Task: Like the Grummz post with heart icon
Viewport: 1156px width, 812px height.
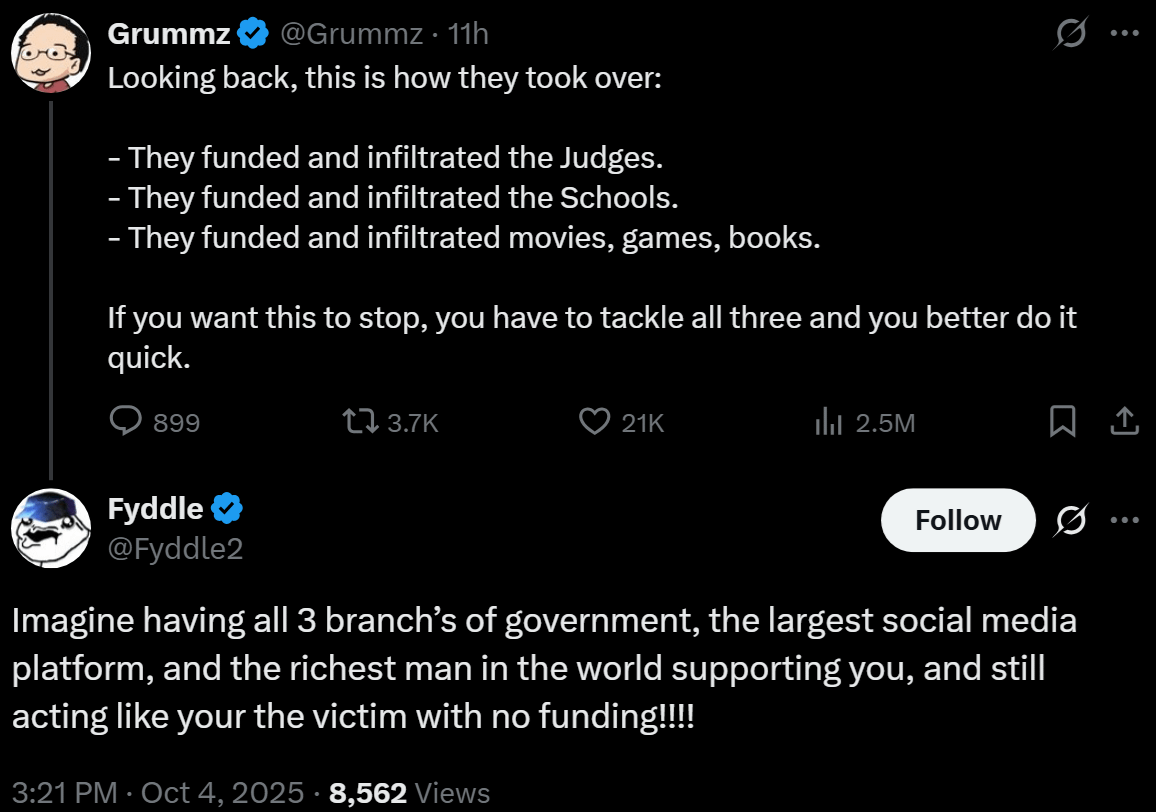Action: (595, 422)
